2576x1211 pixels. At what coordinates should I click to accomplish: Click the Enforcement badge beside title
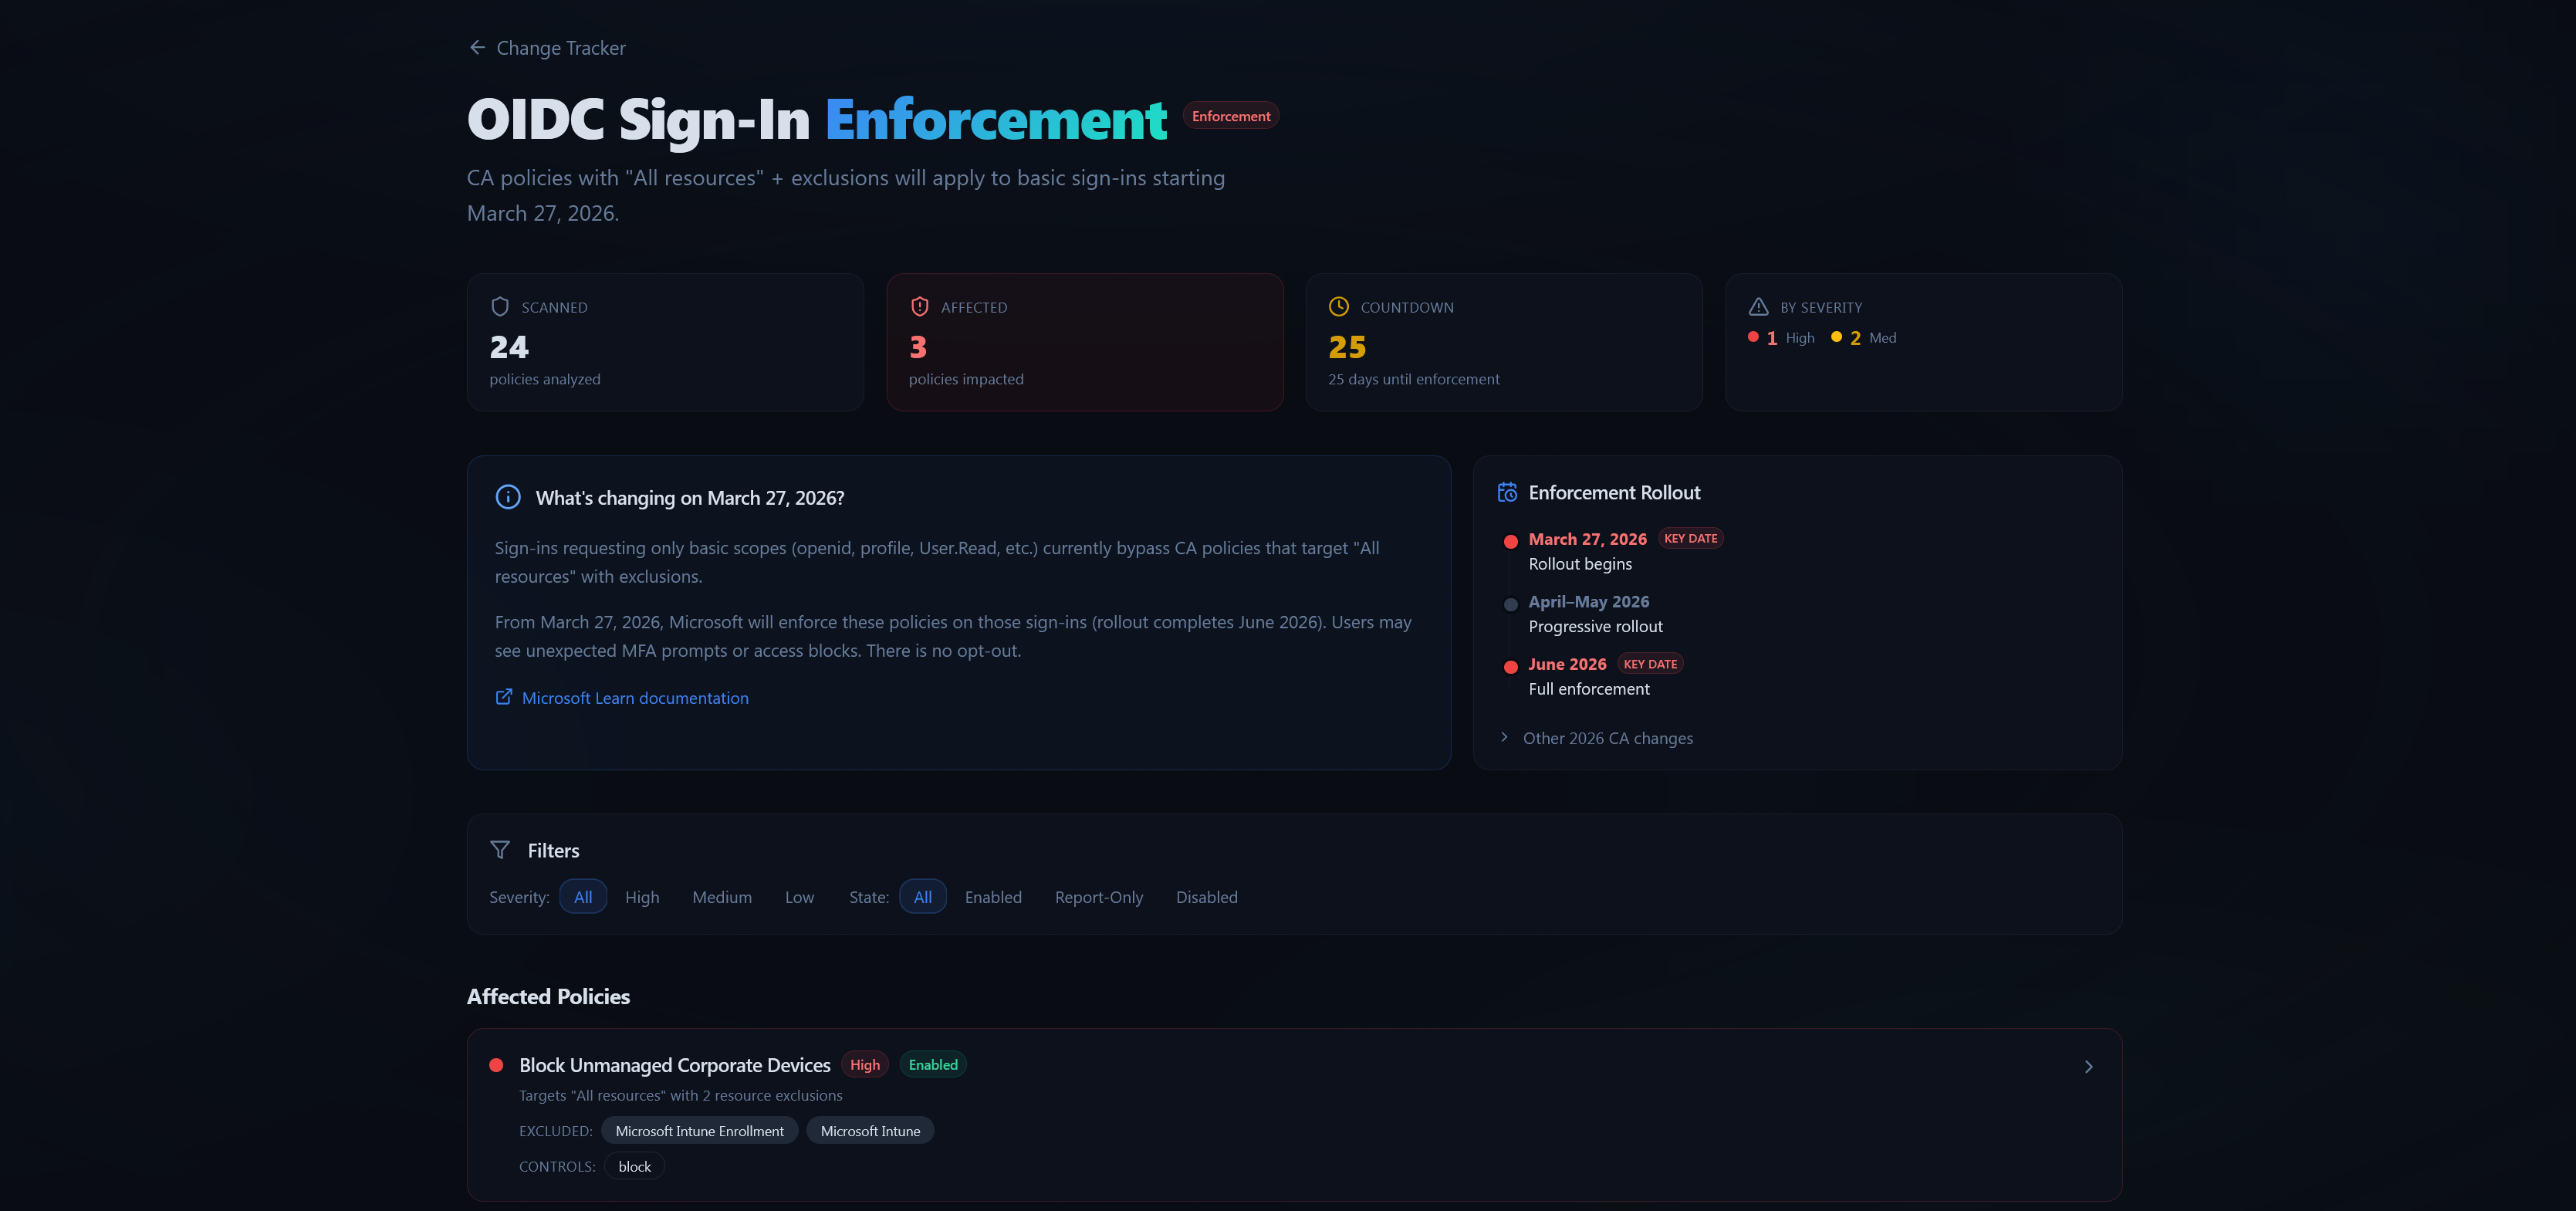click(x=1231, y=116)
